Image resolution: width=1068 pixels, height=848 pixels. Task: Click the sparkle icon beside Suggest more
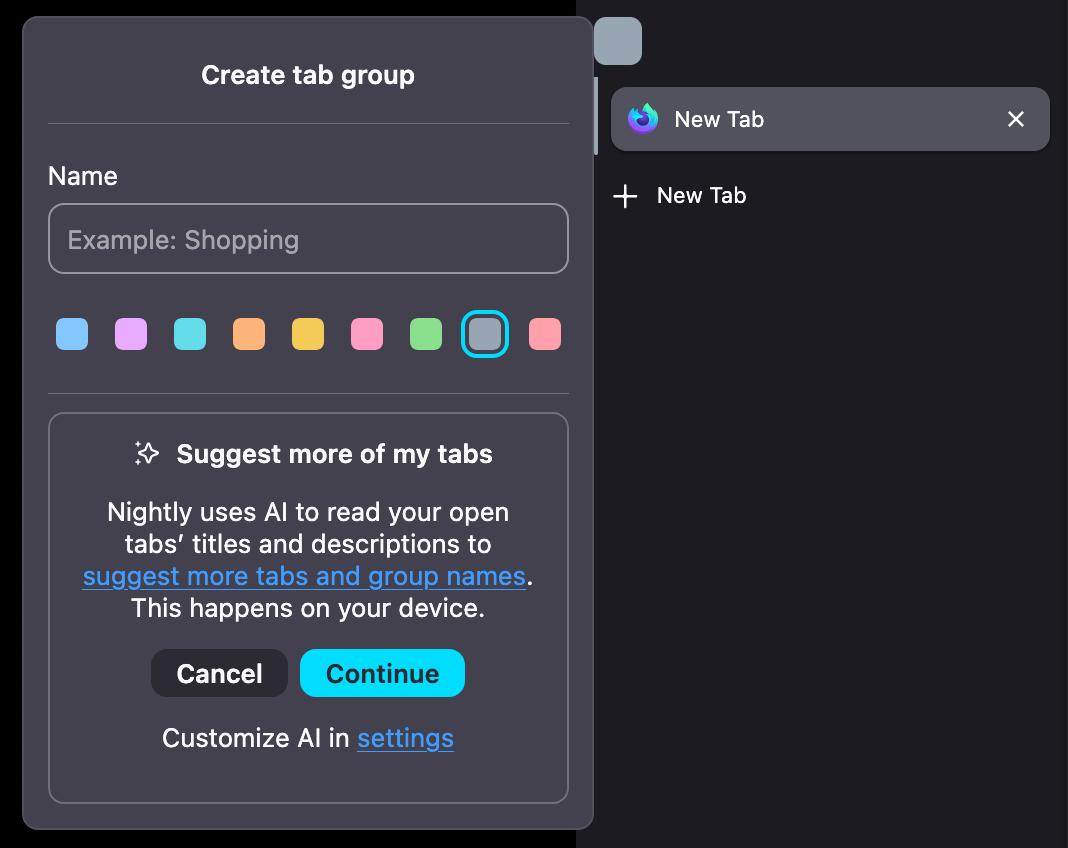(147, 454)
